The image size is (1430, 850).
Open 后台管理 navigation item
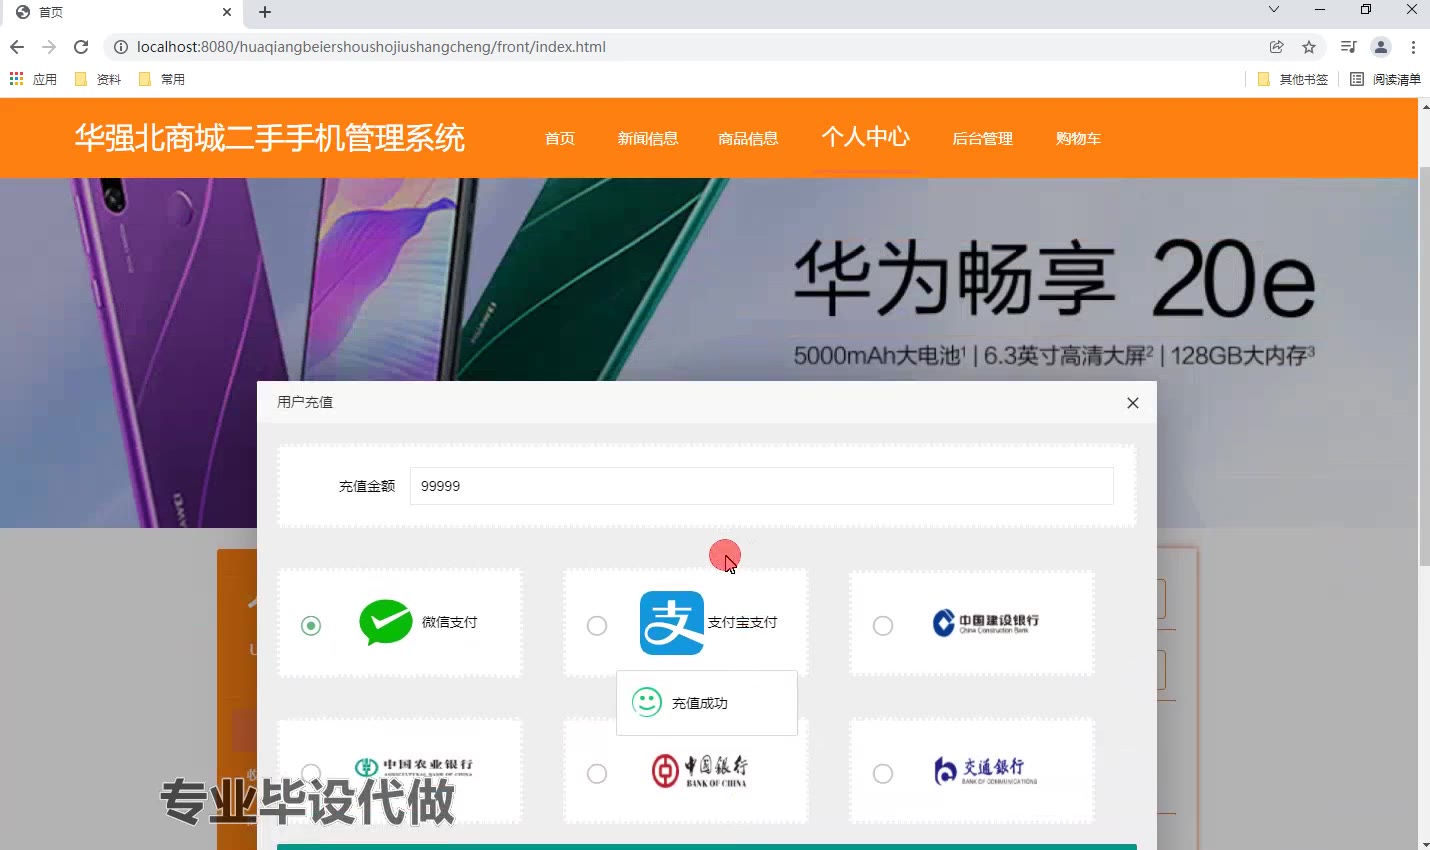[x=982, y=138]
